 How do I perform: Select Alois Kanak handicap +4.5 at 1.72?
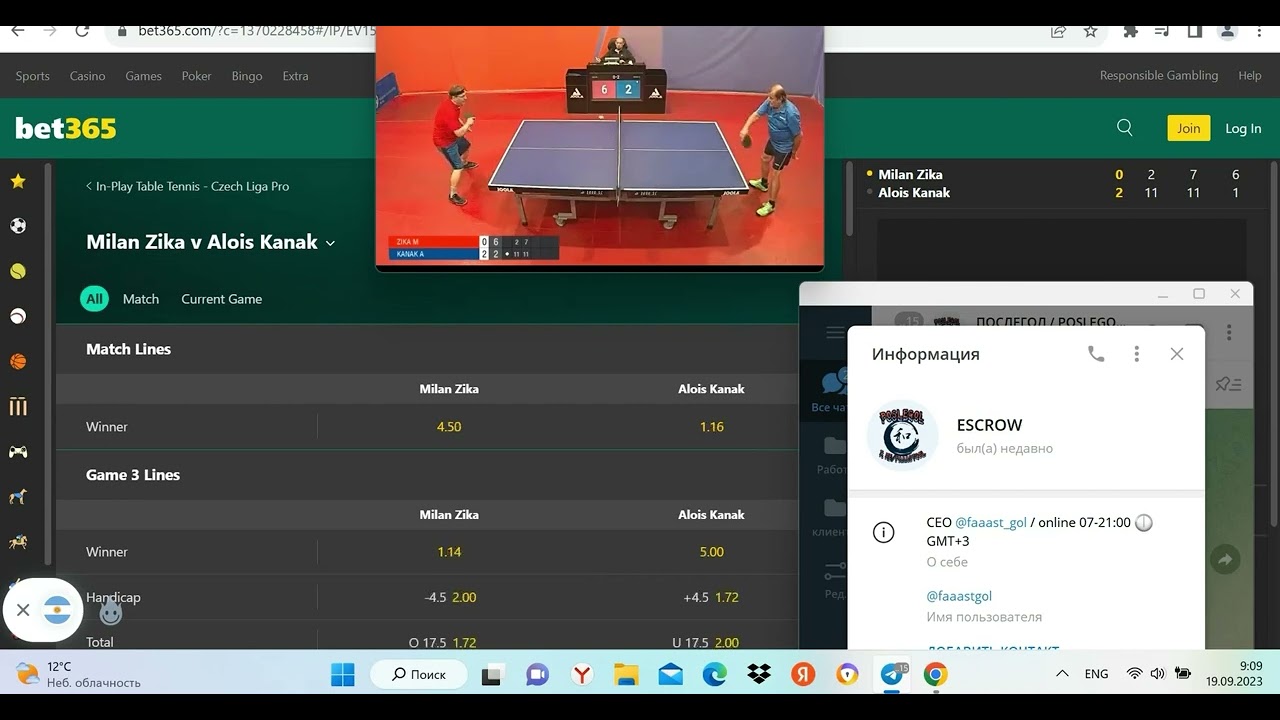coord(711,597)
